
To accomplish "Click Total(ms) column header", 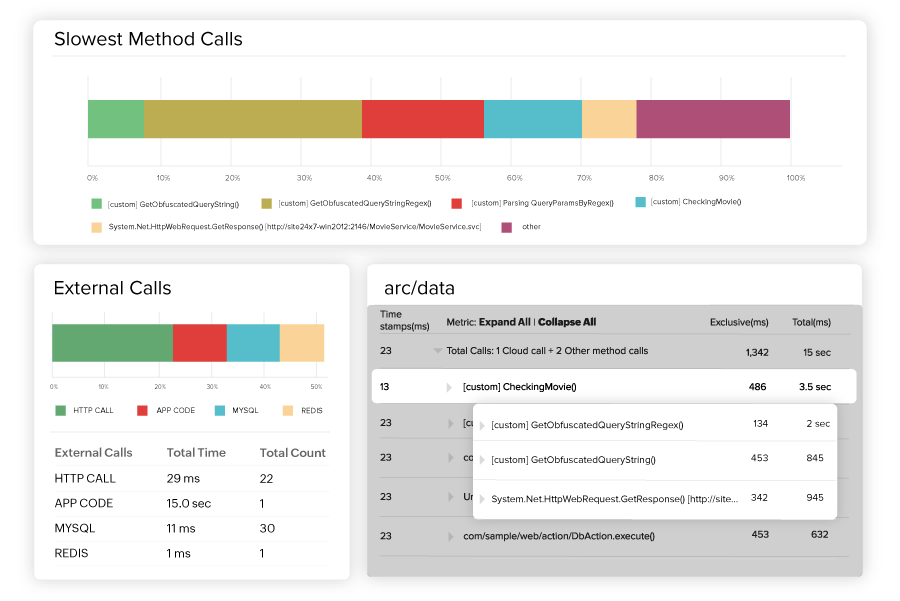I will [x=811, y=322].
